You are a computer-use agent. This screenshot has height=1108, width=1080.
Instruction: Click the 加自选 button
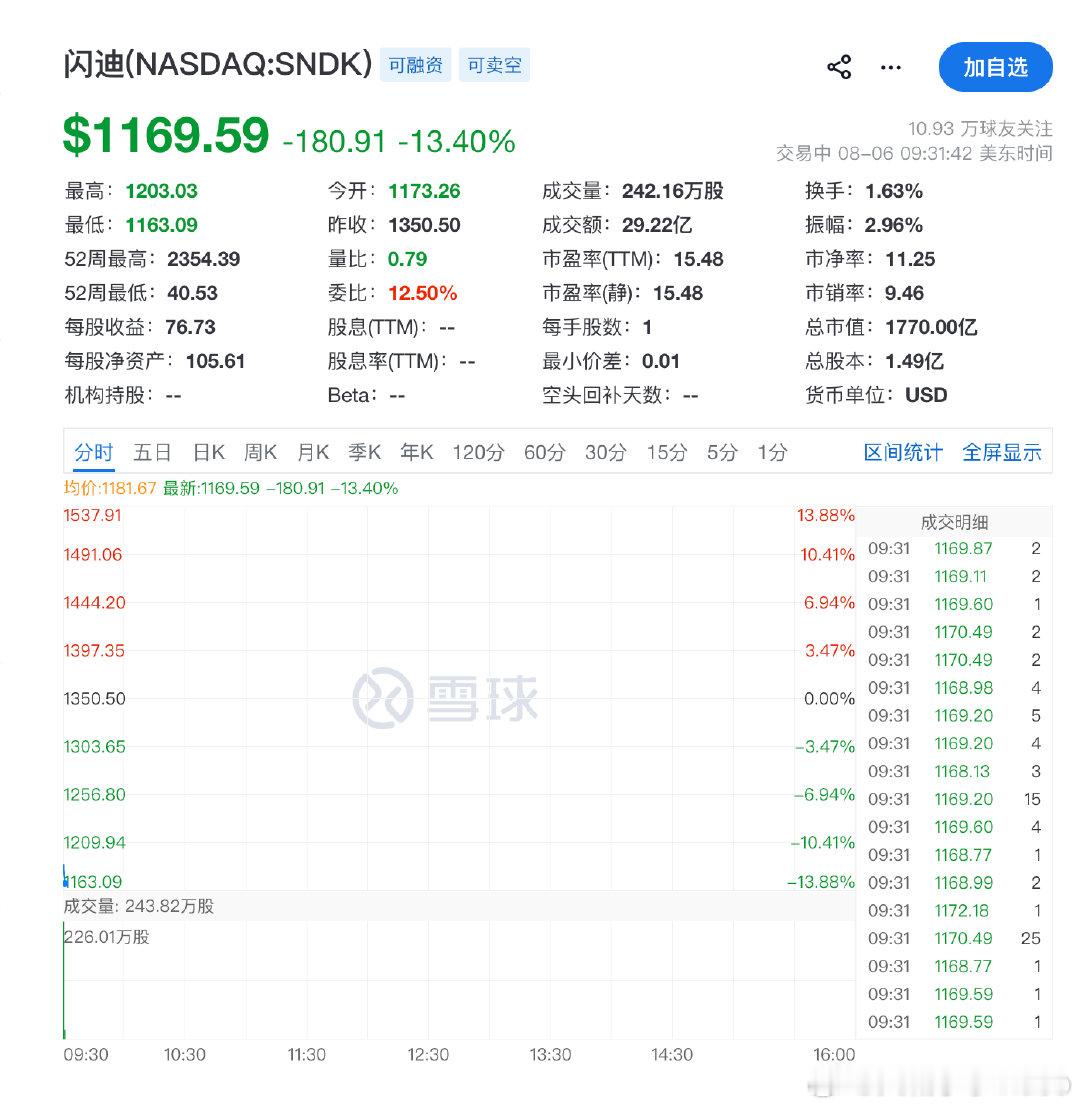pyautogui.click(x=995, y=67)
